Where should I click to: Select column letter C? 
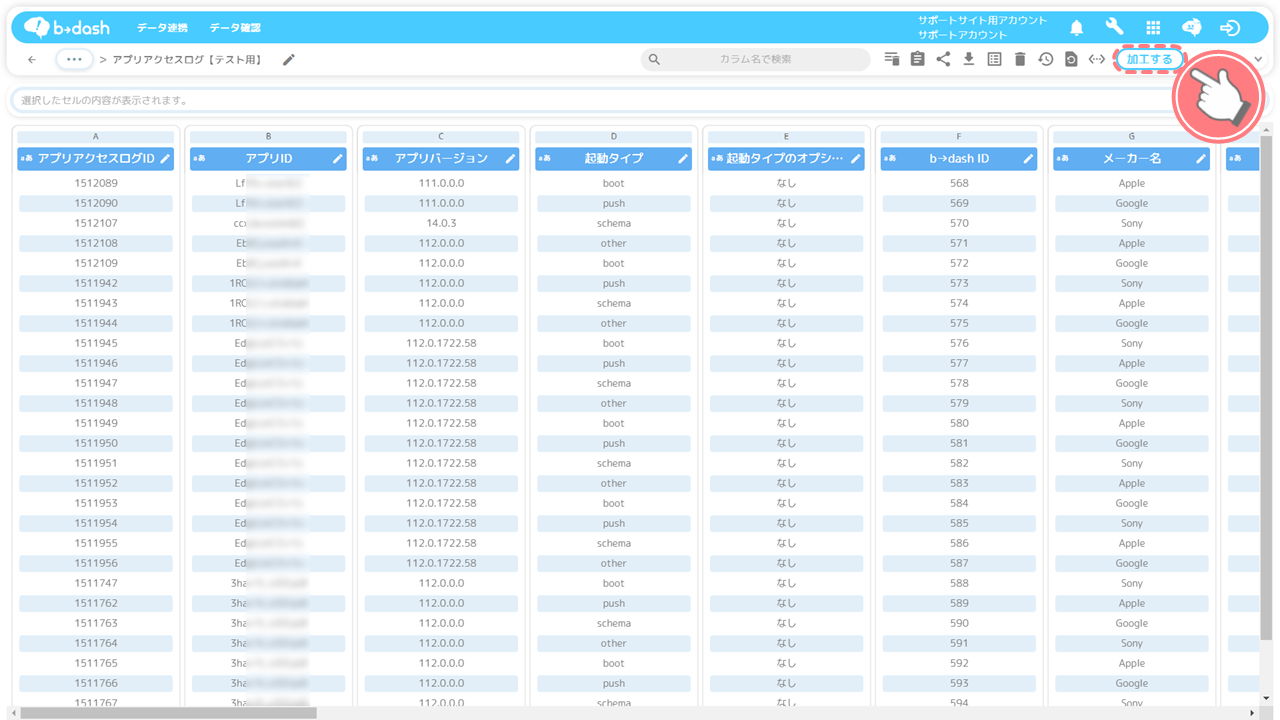(x=441, y=137)
